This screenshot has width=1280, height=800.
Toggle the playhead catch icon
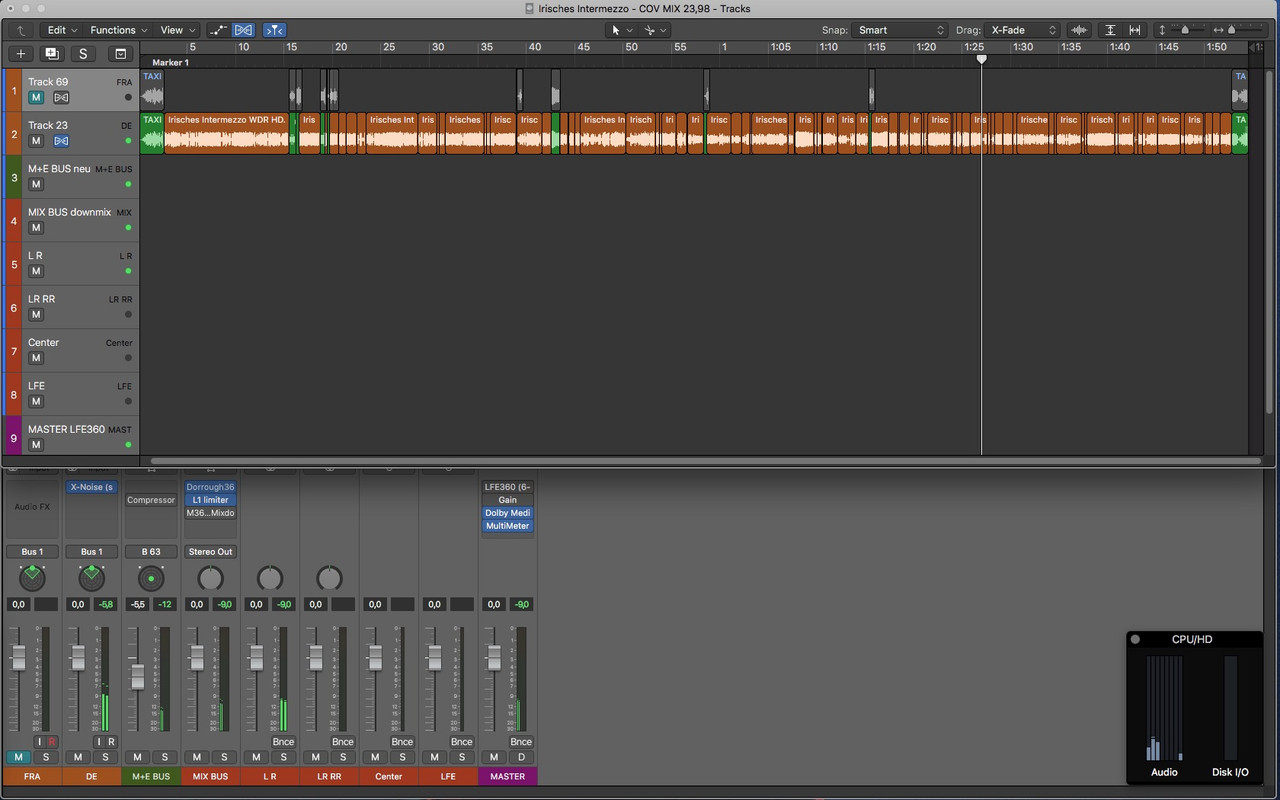275,30
